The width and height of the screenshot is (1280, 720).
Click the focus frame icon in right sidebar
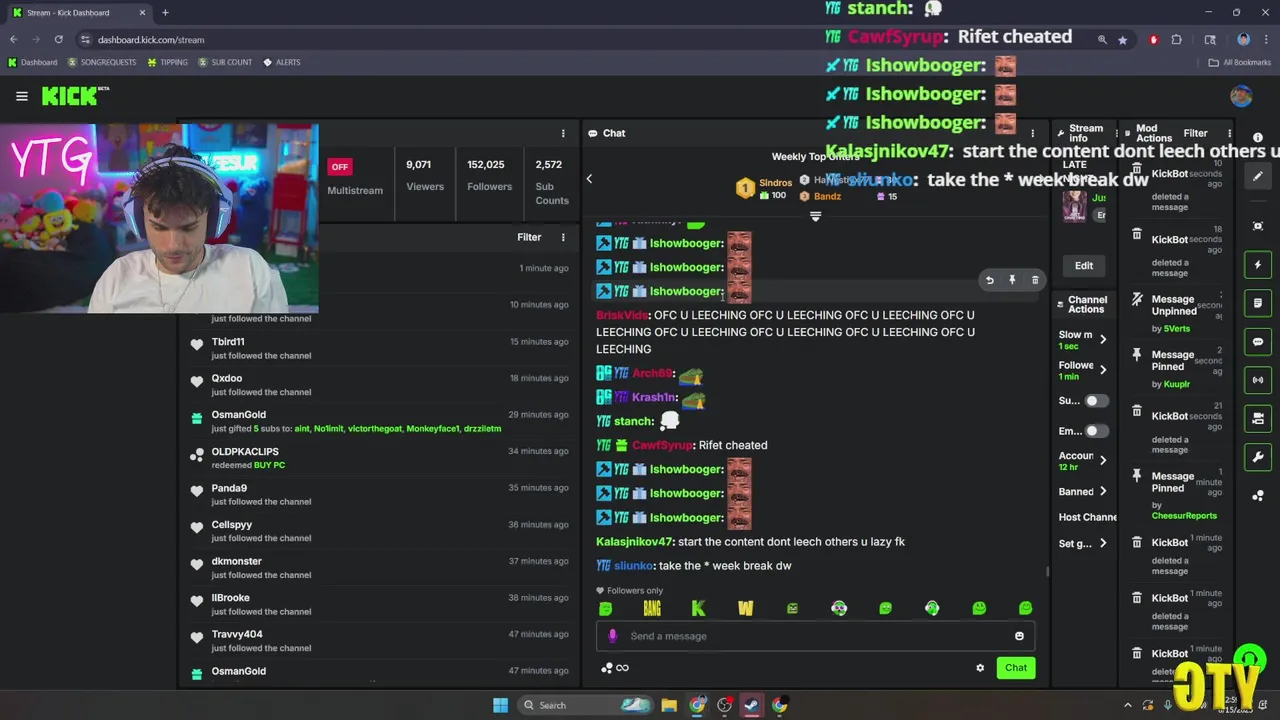(1258, 226)
